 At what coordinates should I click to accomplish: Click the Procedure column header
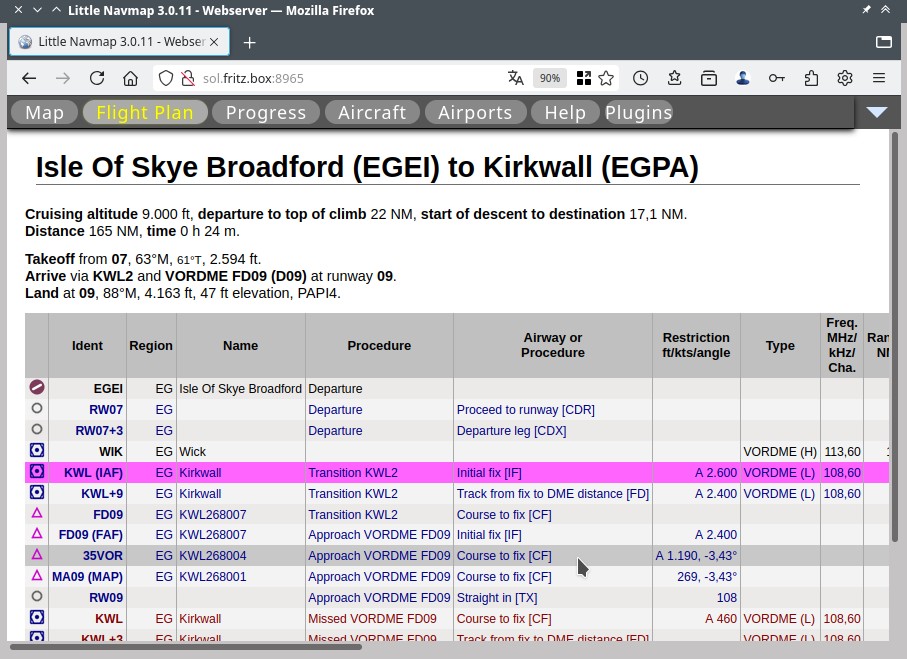click(379, 345)
